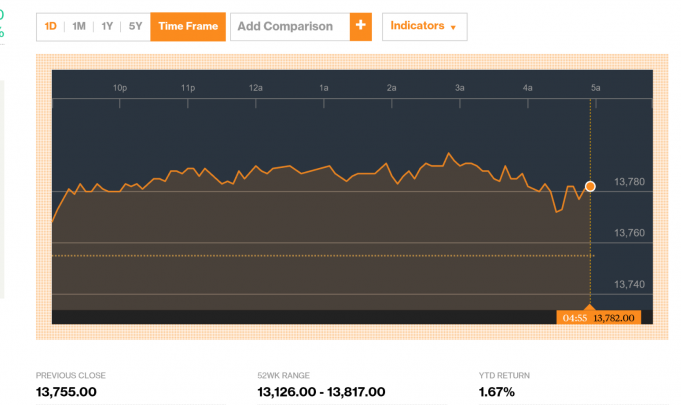681x405 pixels.
Task: Click the 12a label on the time axis
Action: pos(256,88)
